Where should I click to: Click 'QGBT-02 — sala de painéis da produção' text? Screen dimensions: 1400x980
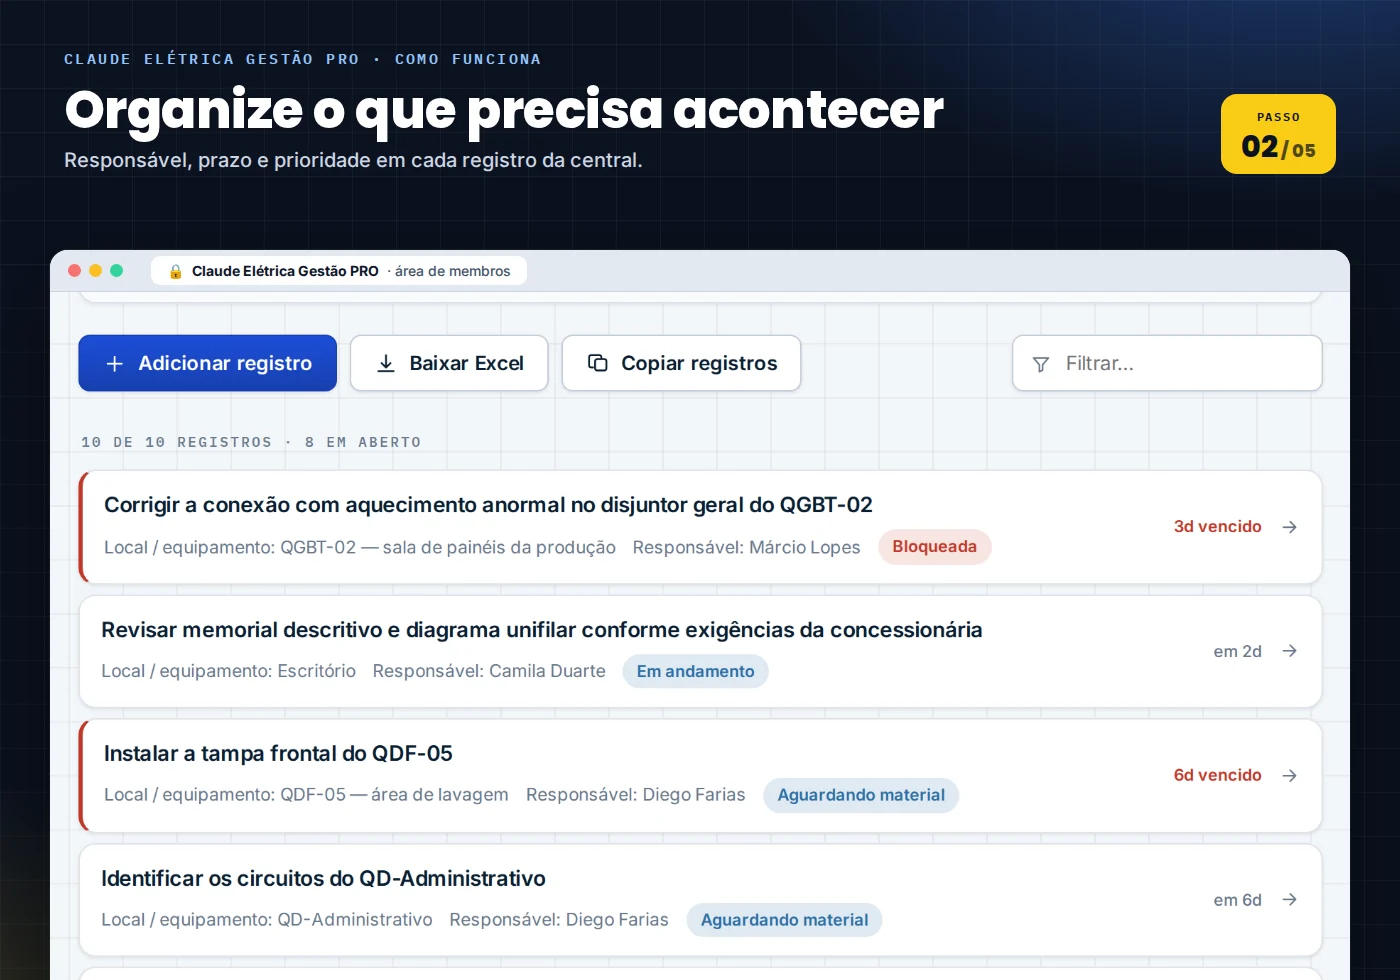tap(448, 547)
